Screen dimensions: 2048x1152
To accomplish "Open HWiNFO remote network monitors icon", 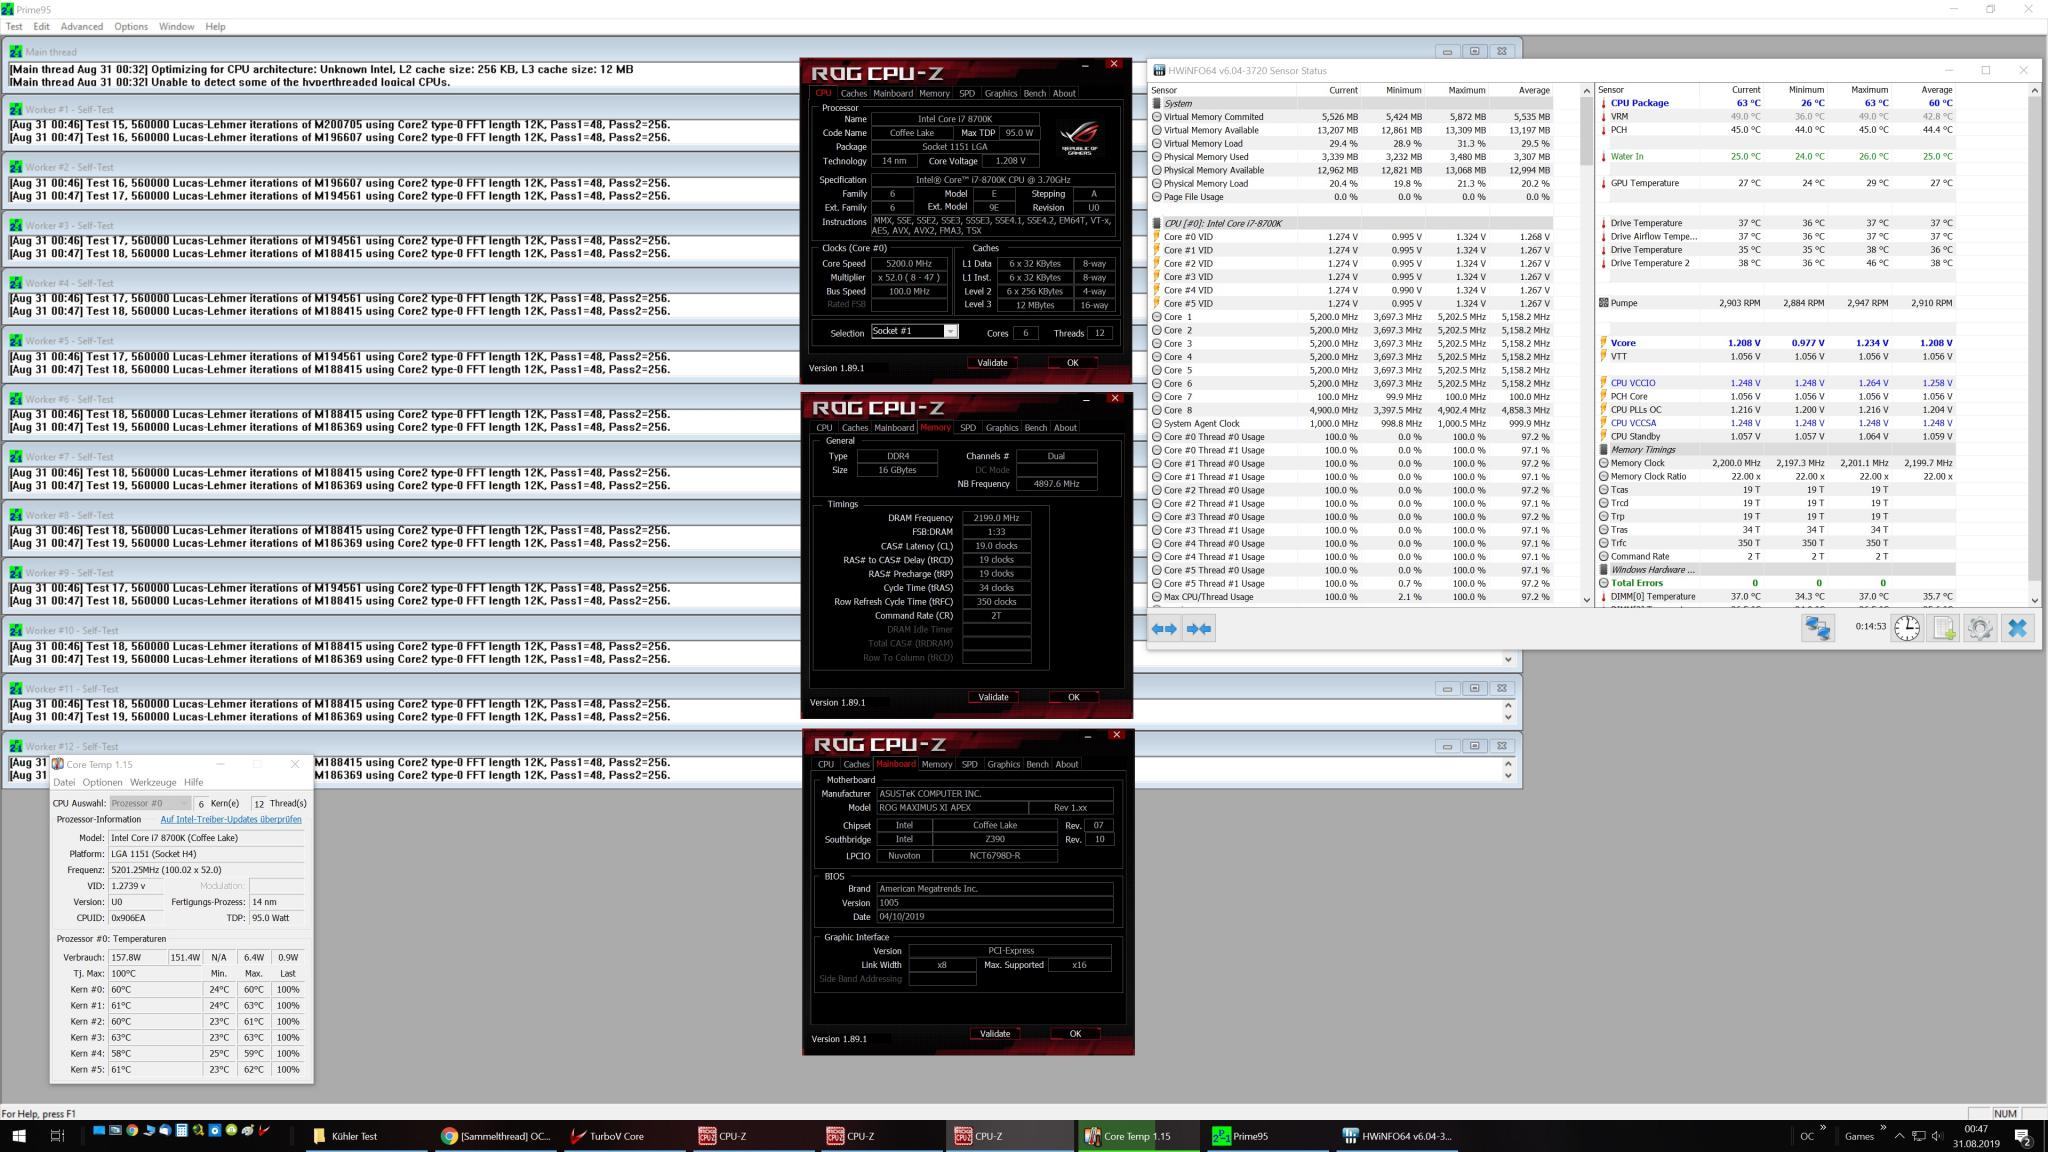I will coord(1817,628).
